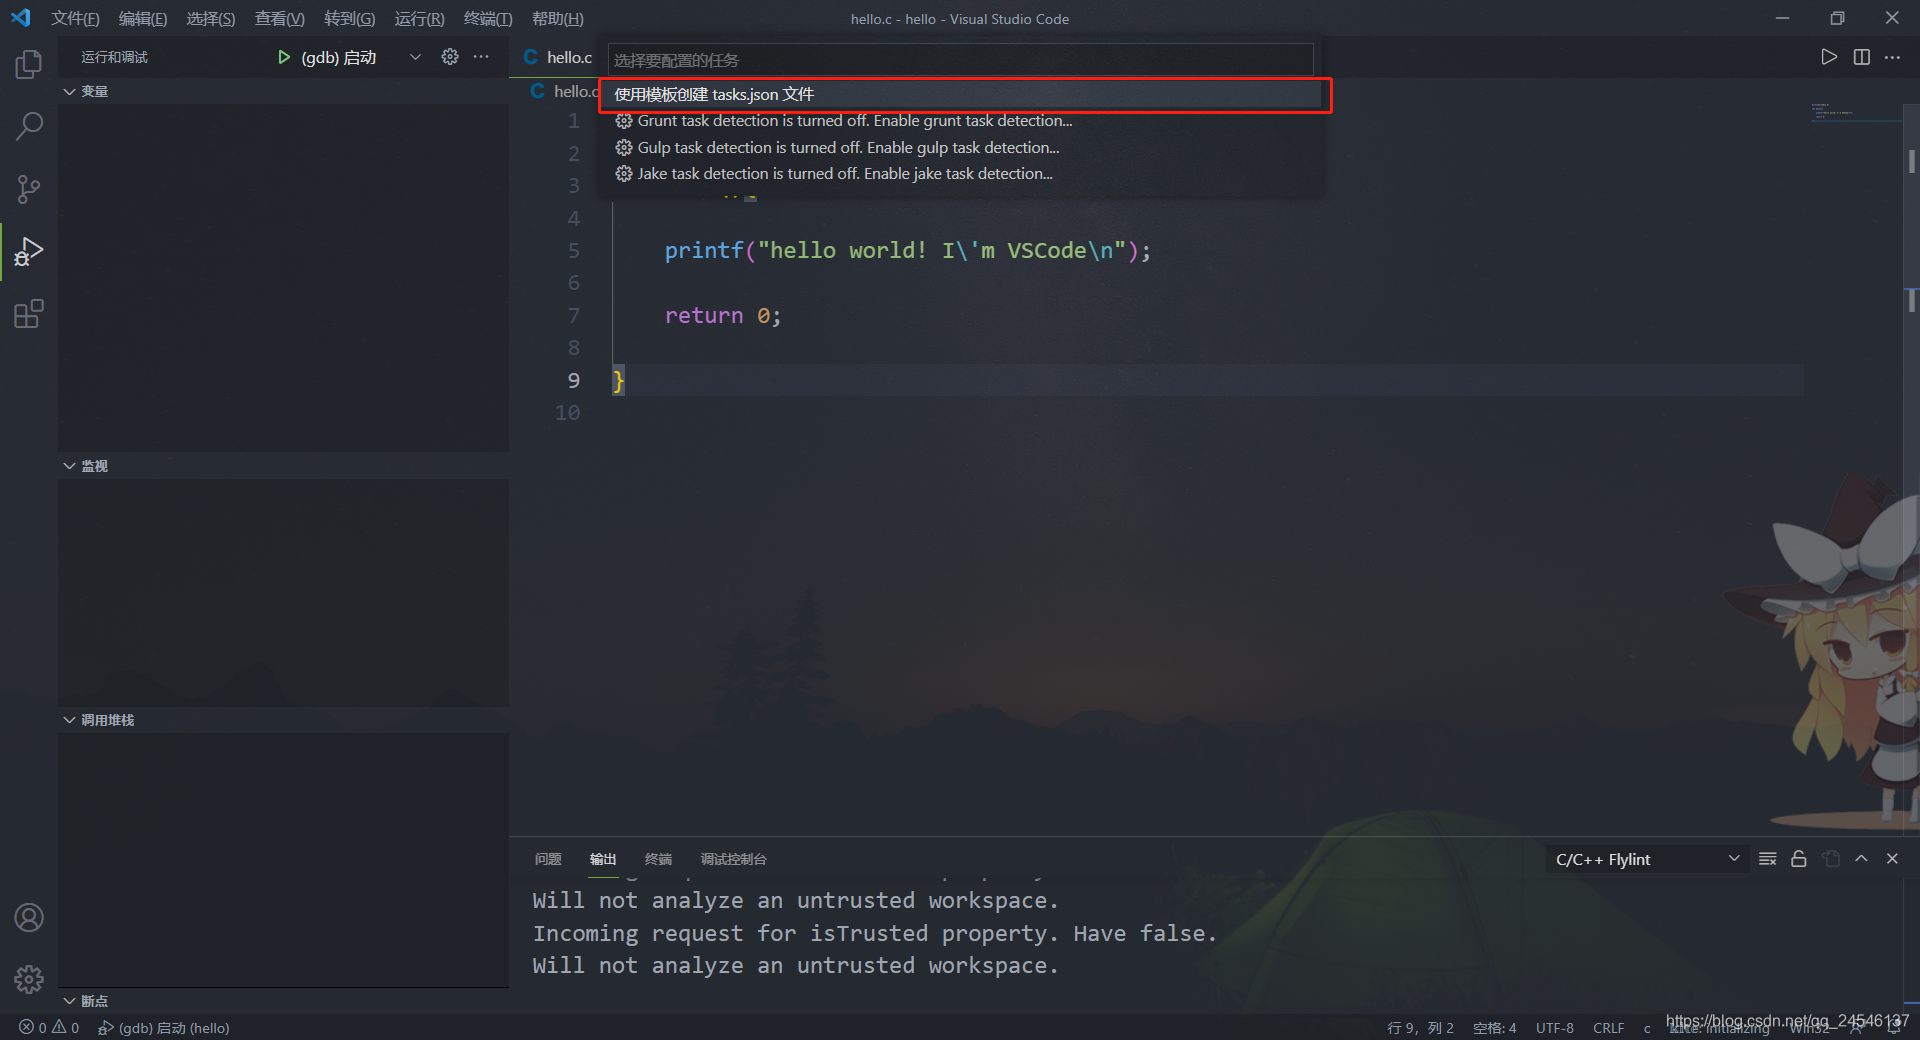Open the 选择(S) menu
This screenshot has height=1040, width=1920.
(x=211, y=18)
